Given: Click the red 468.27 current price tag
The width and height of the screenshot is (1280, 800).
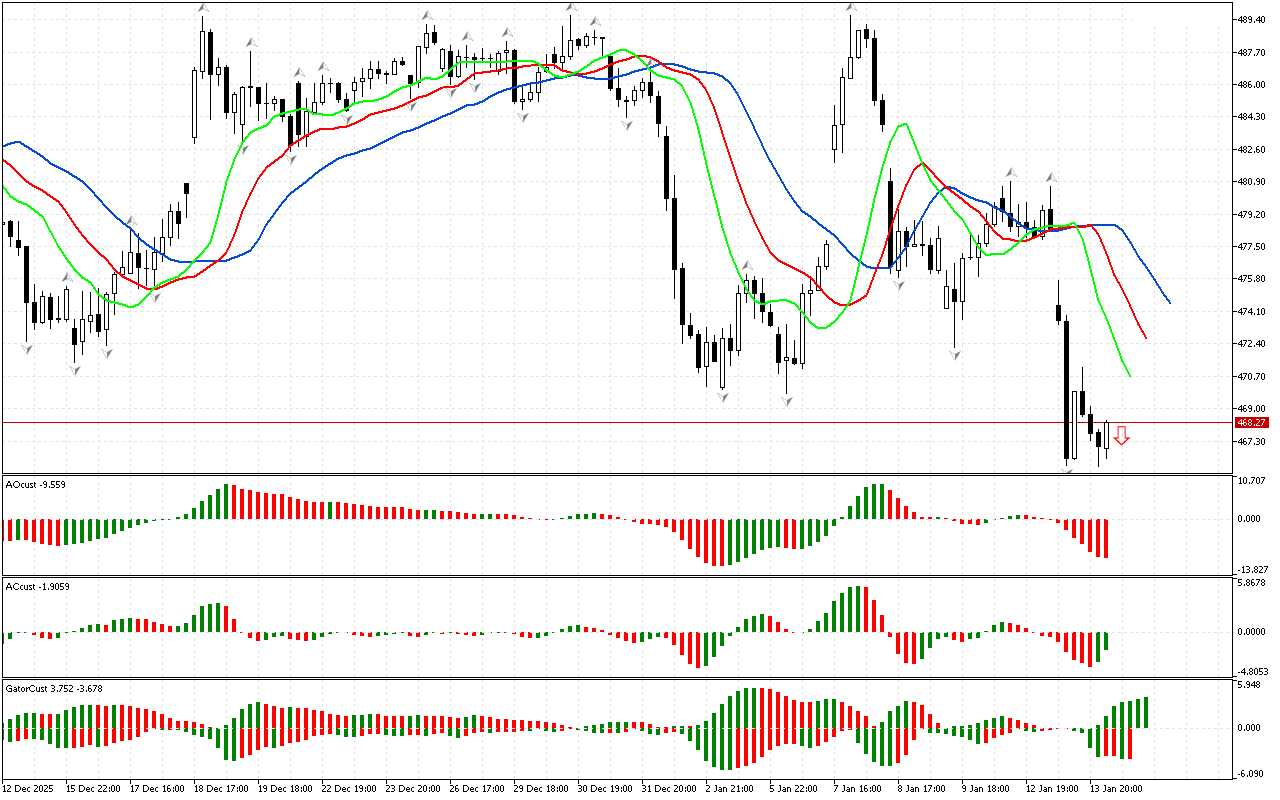Looking at the screenshot, I should [x=1251, y=423].
